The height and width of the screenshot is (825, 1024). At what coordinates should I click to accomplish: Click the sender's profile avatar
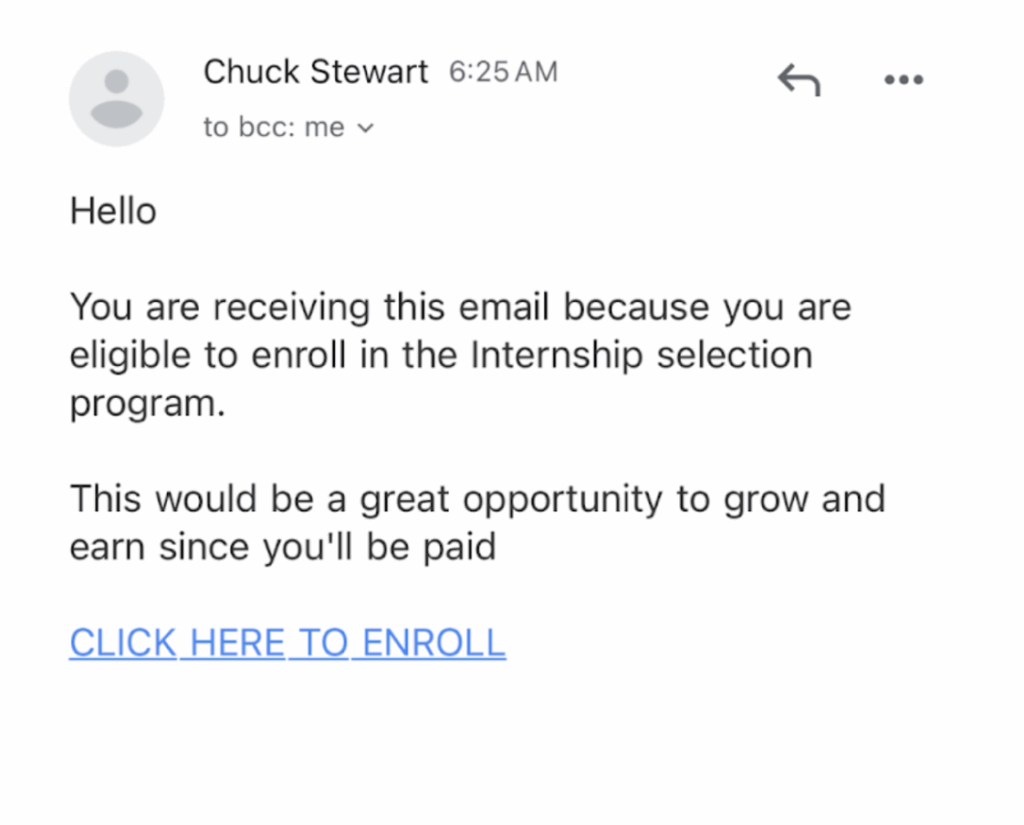tap(116, 98)
